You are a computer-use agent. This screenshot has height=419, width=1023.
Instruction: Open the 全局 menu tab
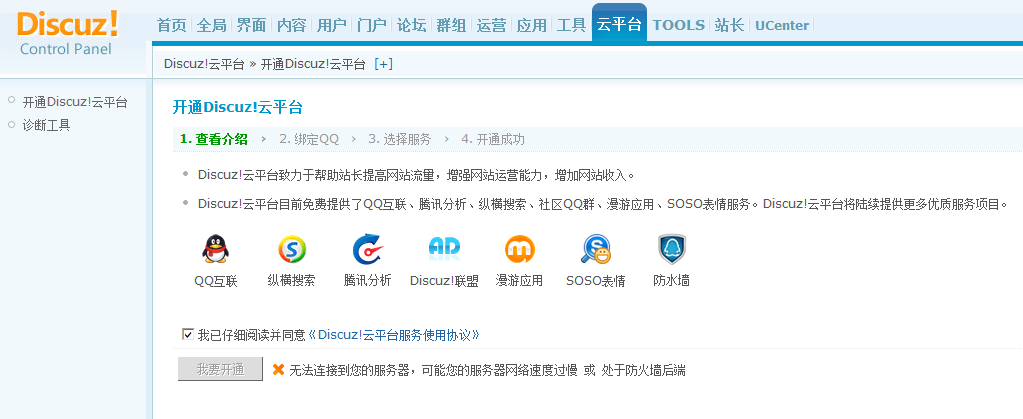click(211, 25)
